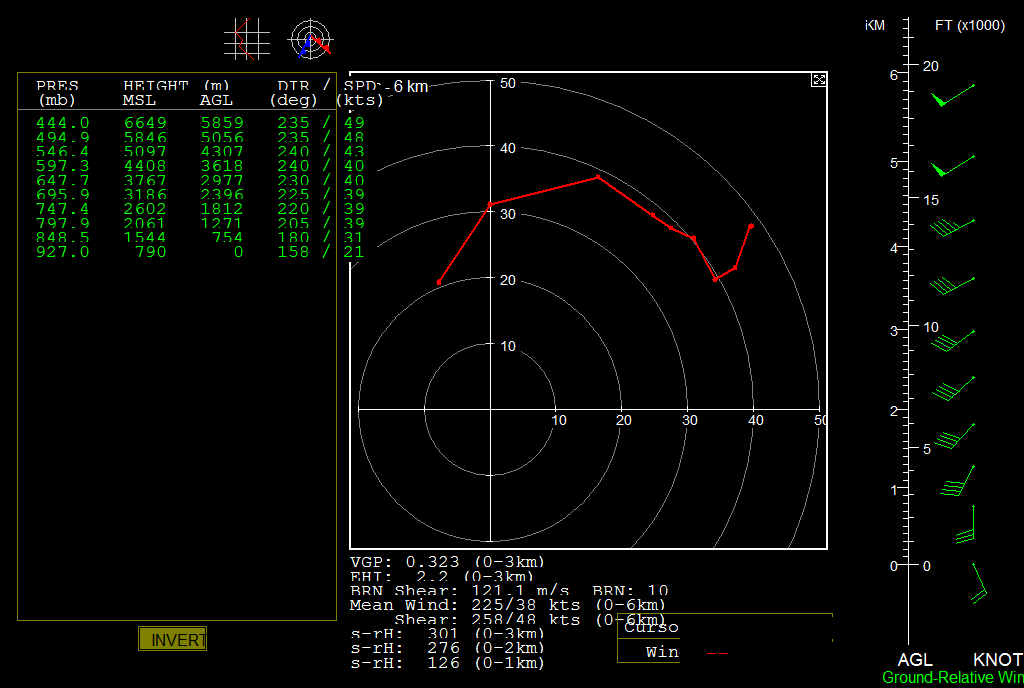Click Mean Wind 225/38 kts readout

coord(507,605)
